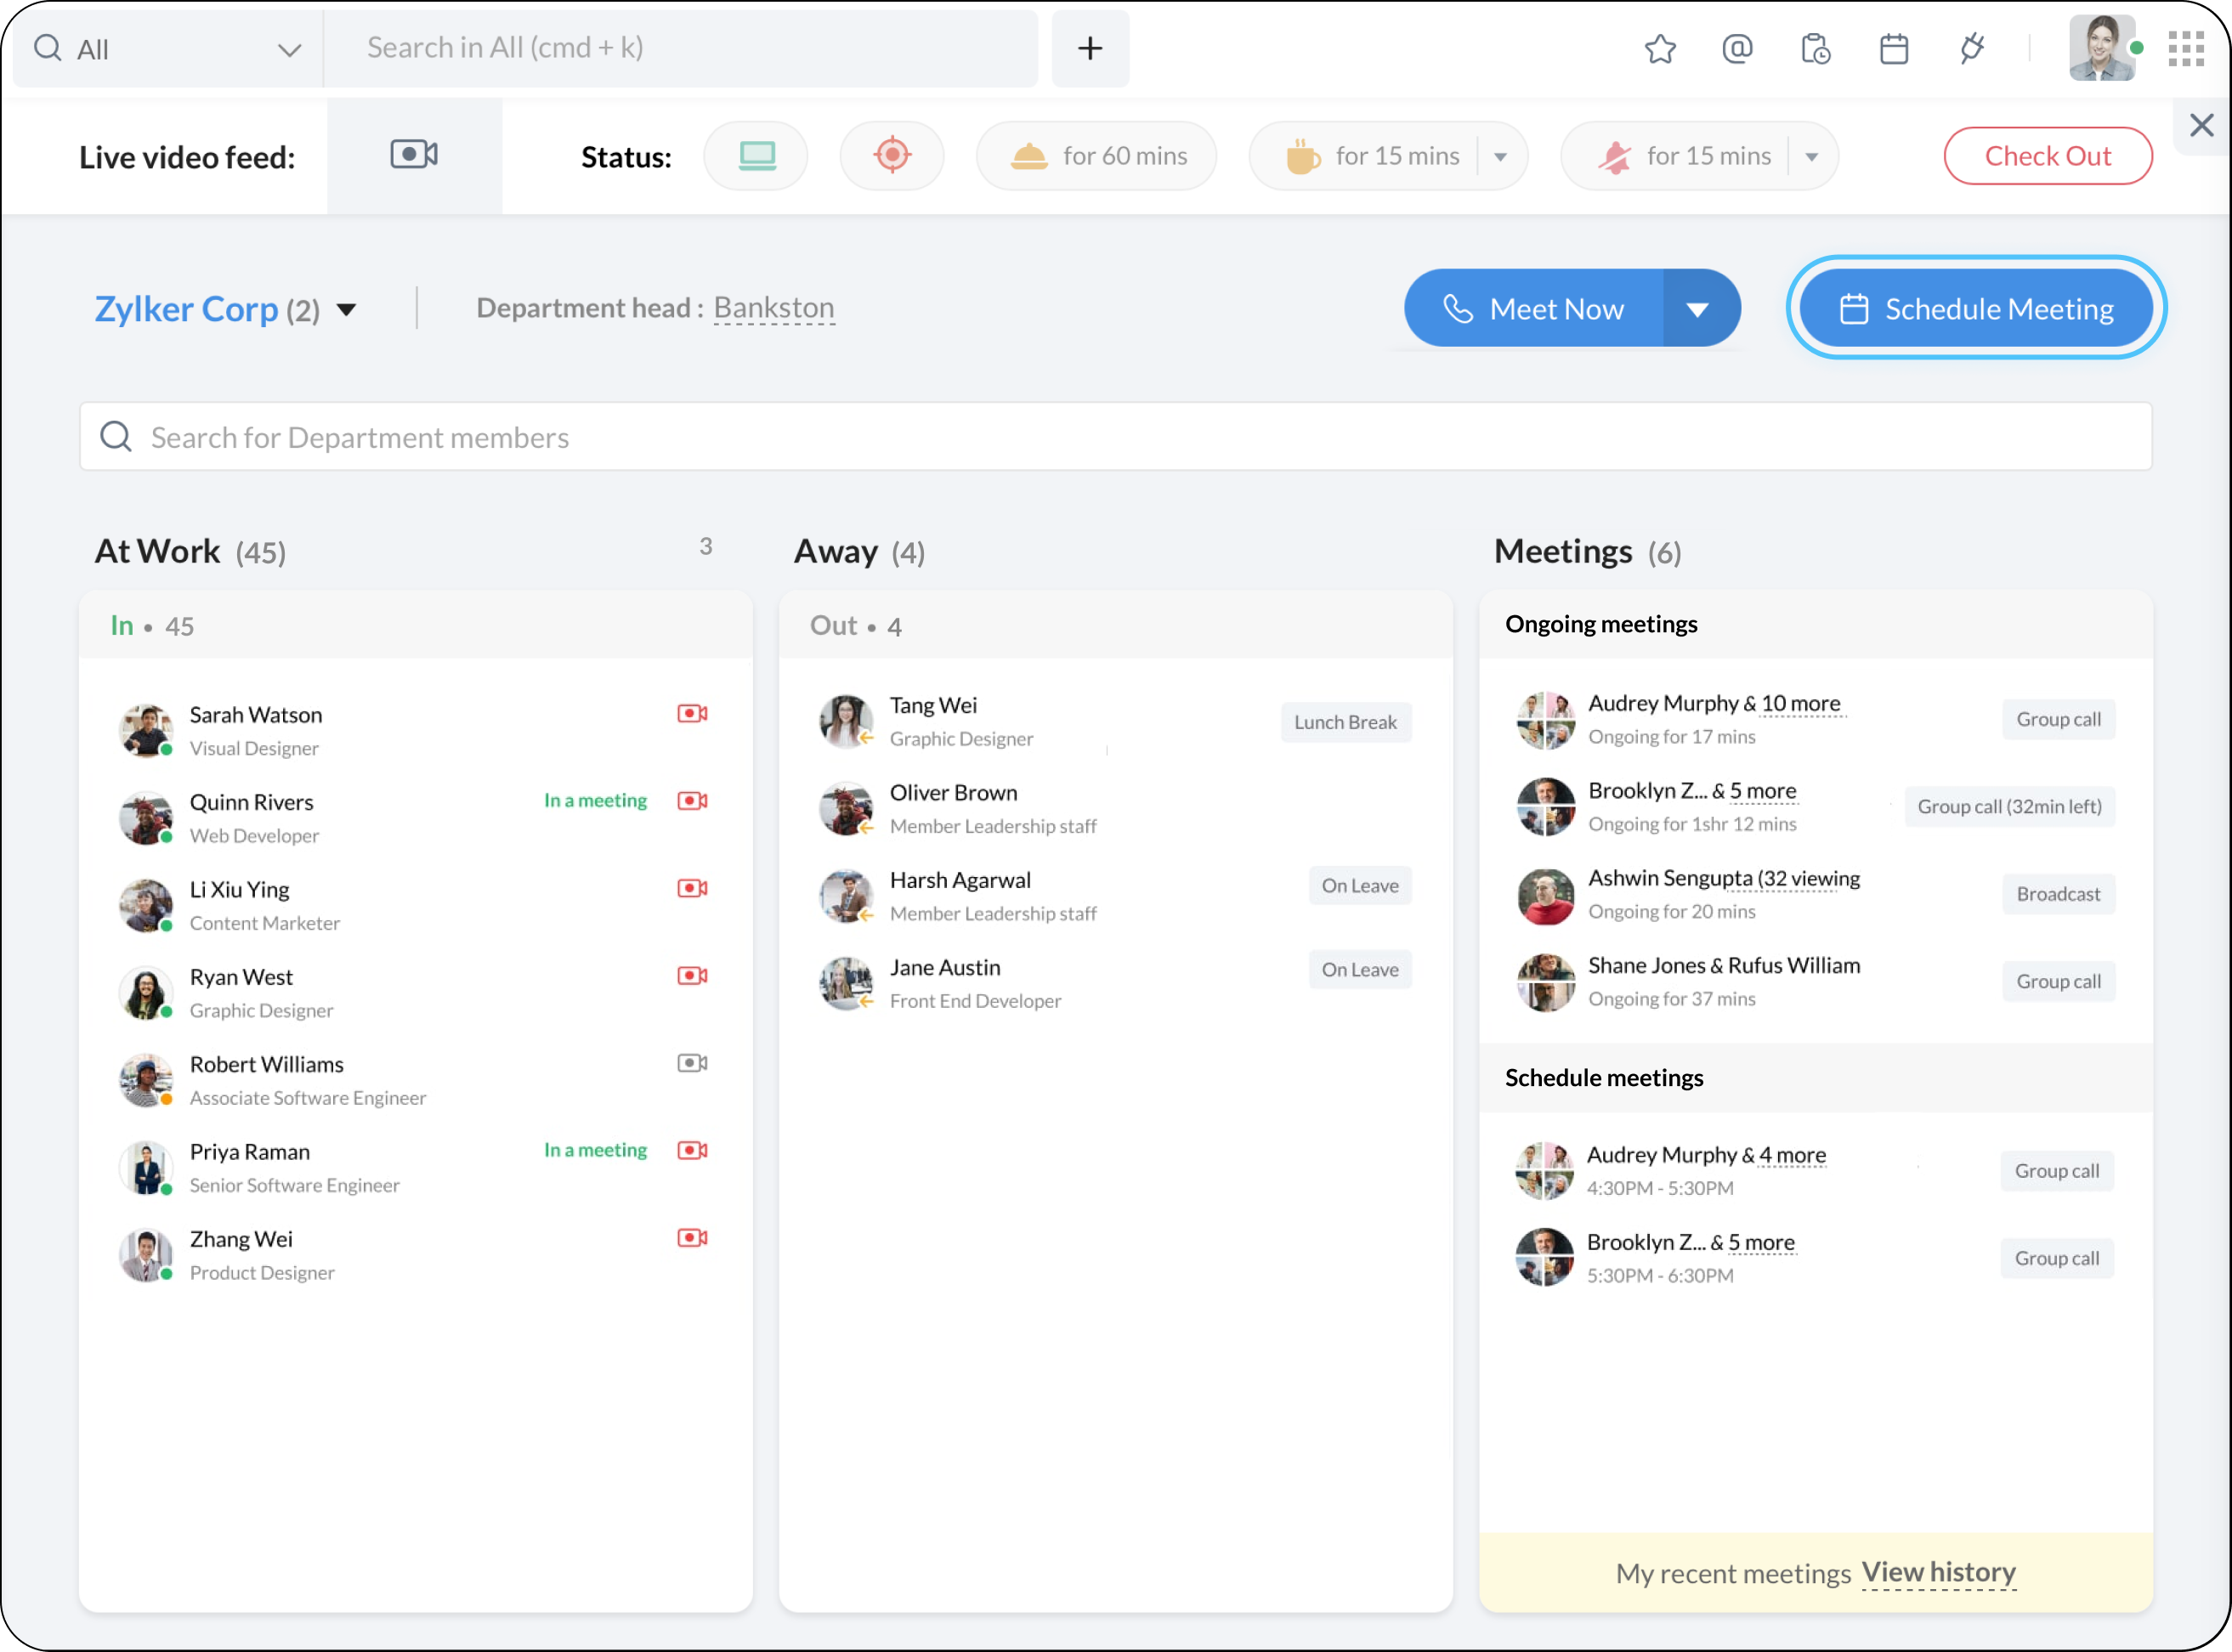Image resolution: width=2232 pixels, height=1652 pixels.
Task: Toggle the live video feed camera
Action: pyautogui.click(x=414, y=155)
